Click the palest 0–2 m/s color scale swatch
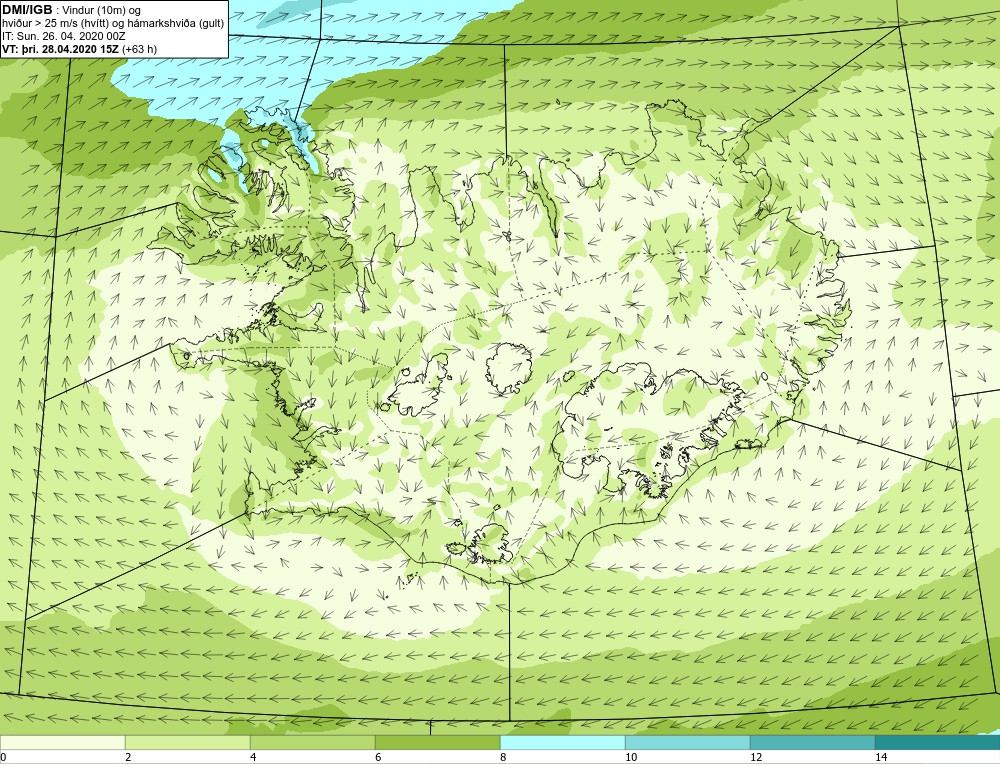The image size is (1000, 764). (x=62, y=743)
